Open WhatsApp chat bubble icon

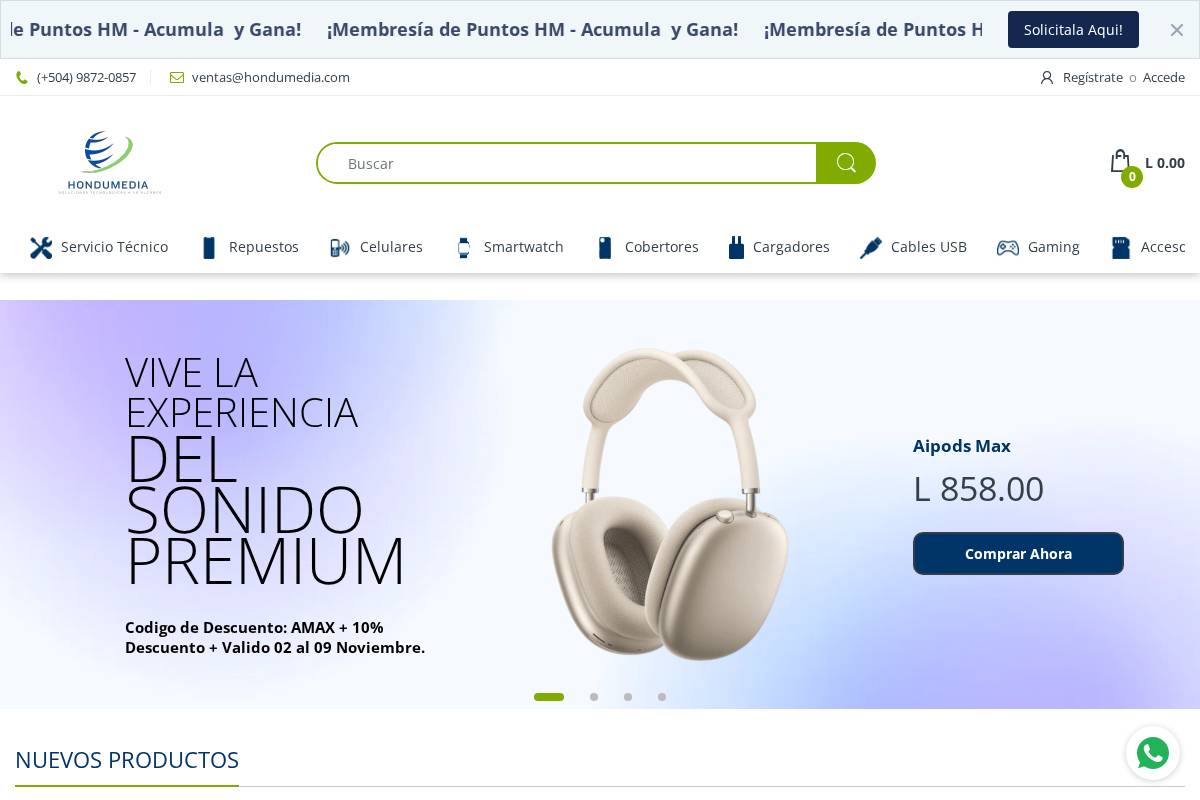1153,753
